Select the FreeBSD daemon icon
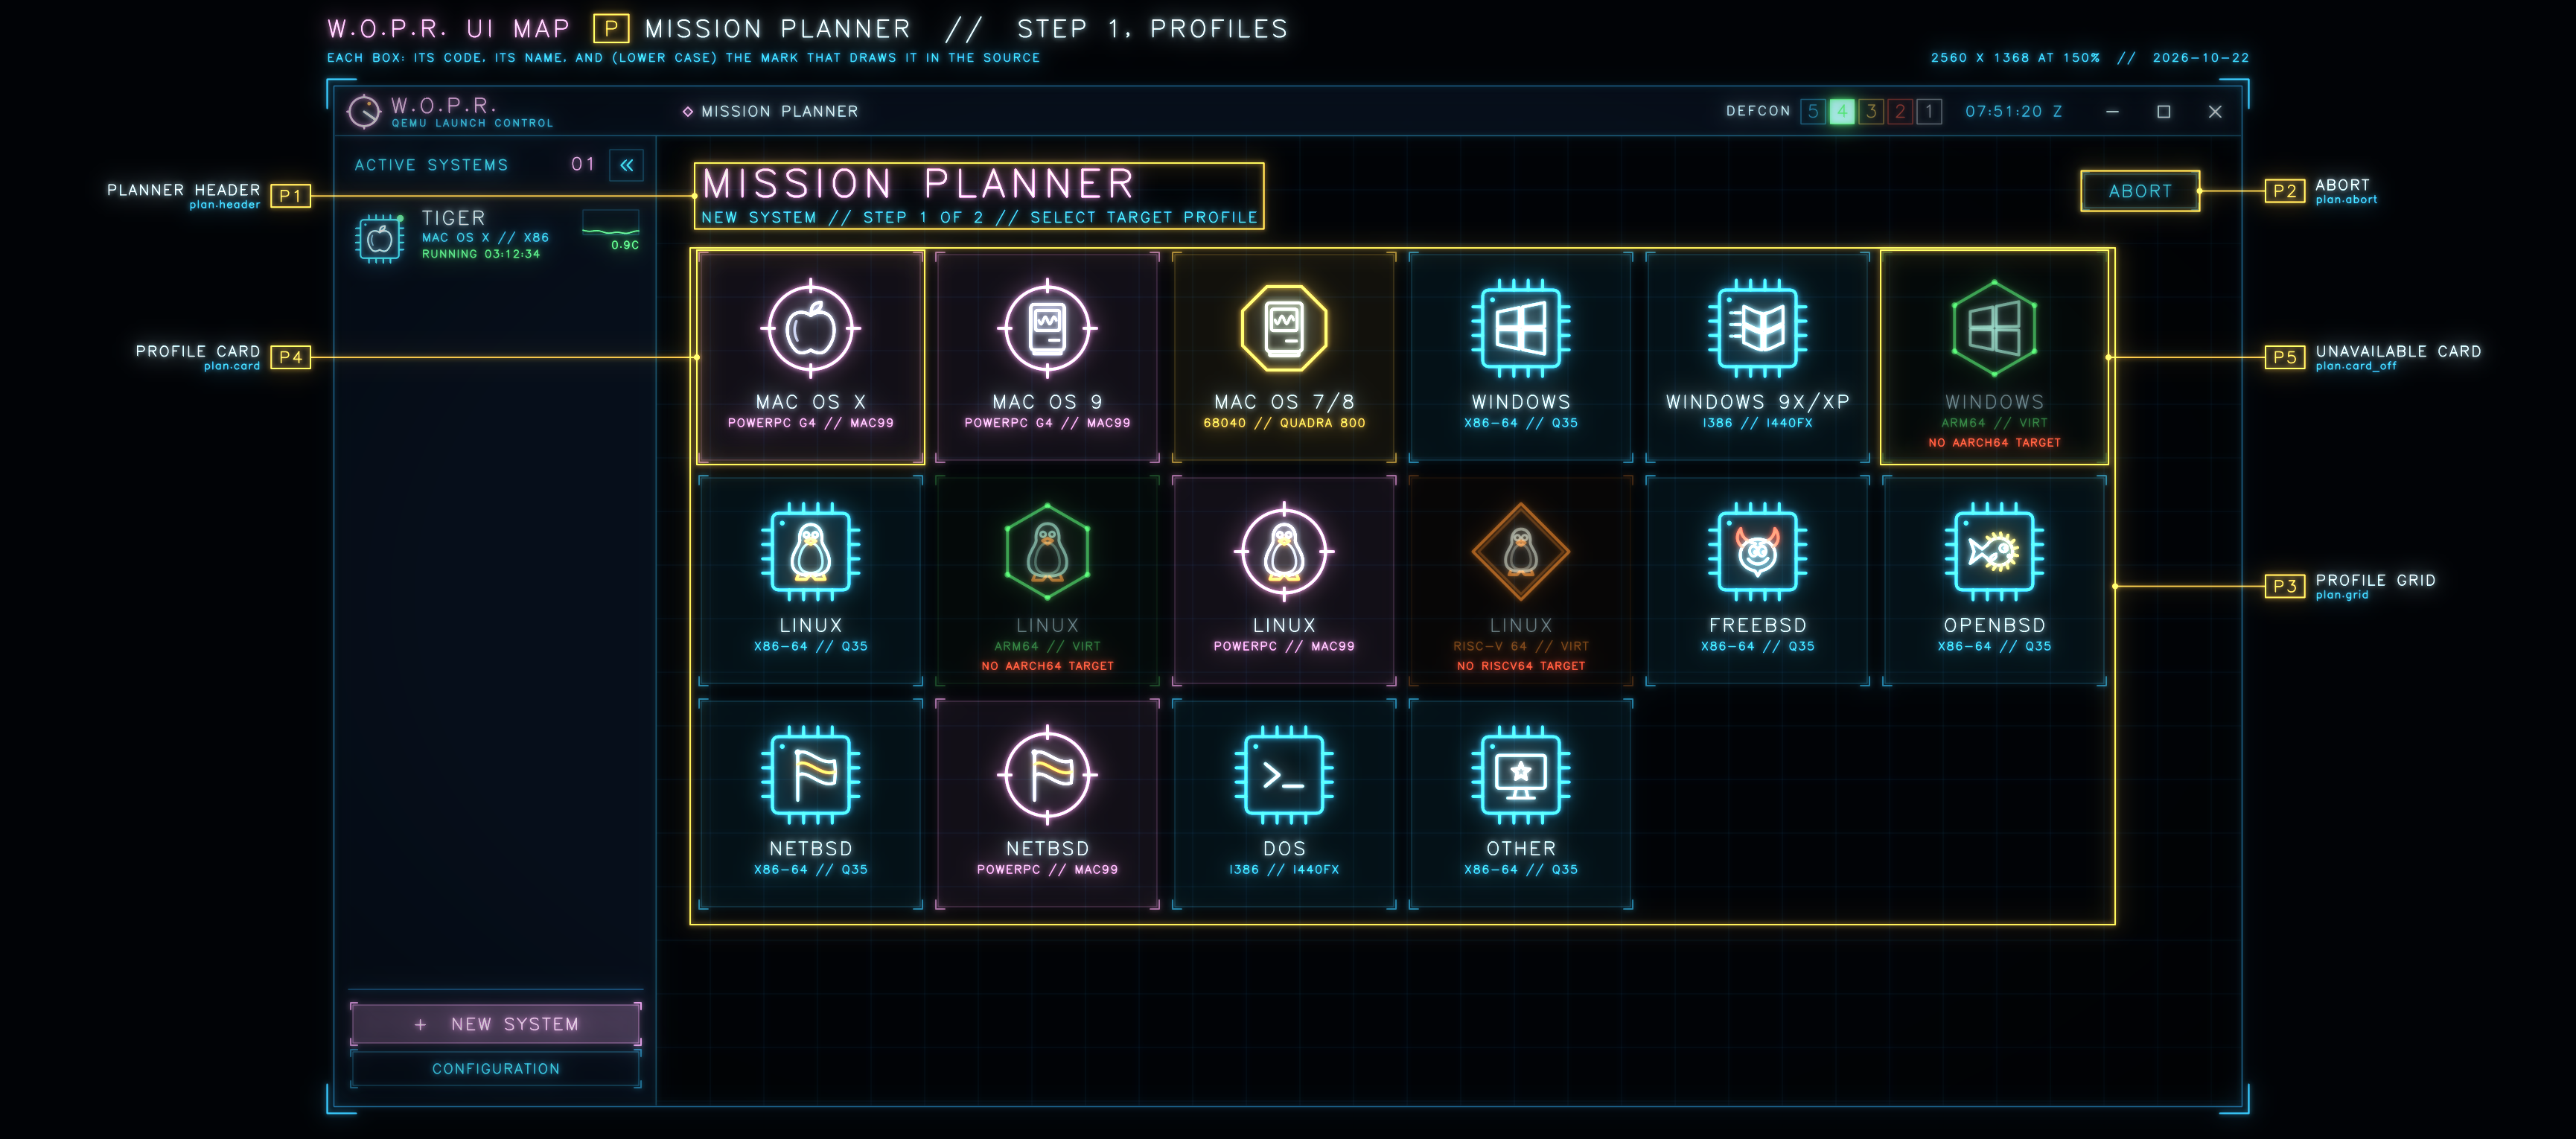Screen dimensions: 2576x1139 point(1757,551)
